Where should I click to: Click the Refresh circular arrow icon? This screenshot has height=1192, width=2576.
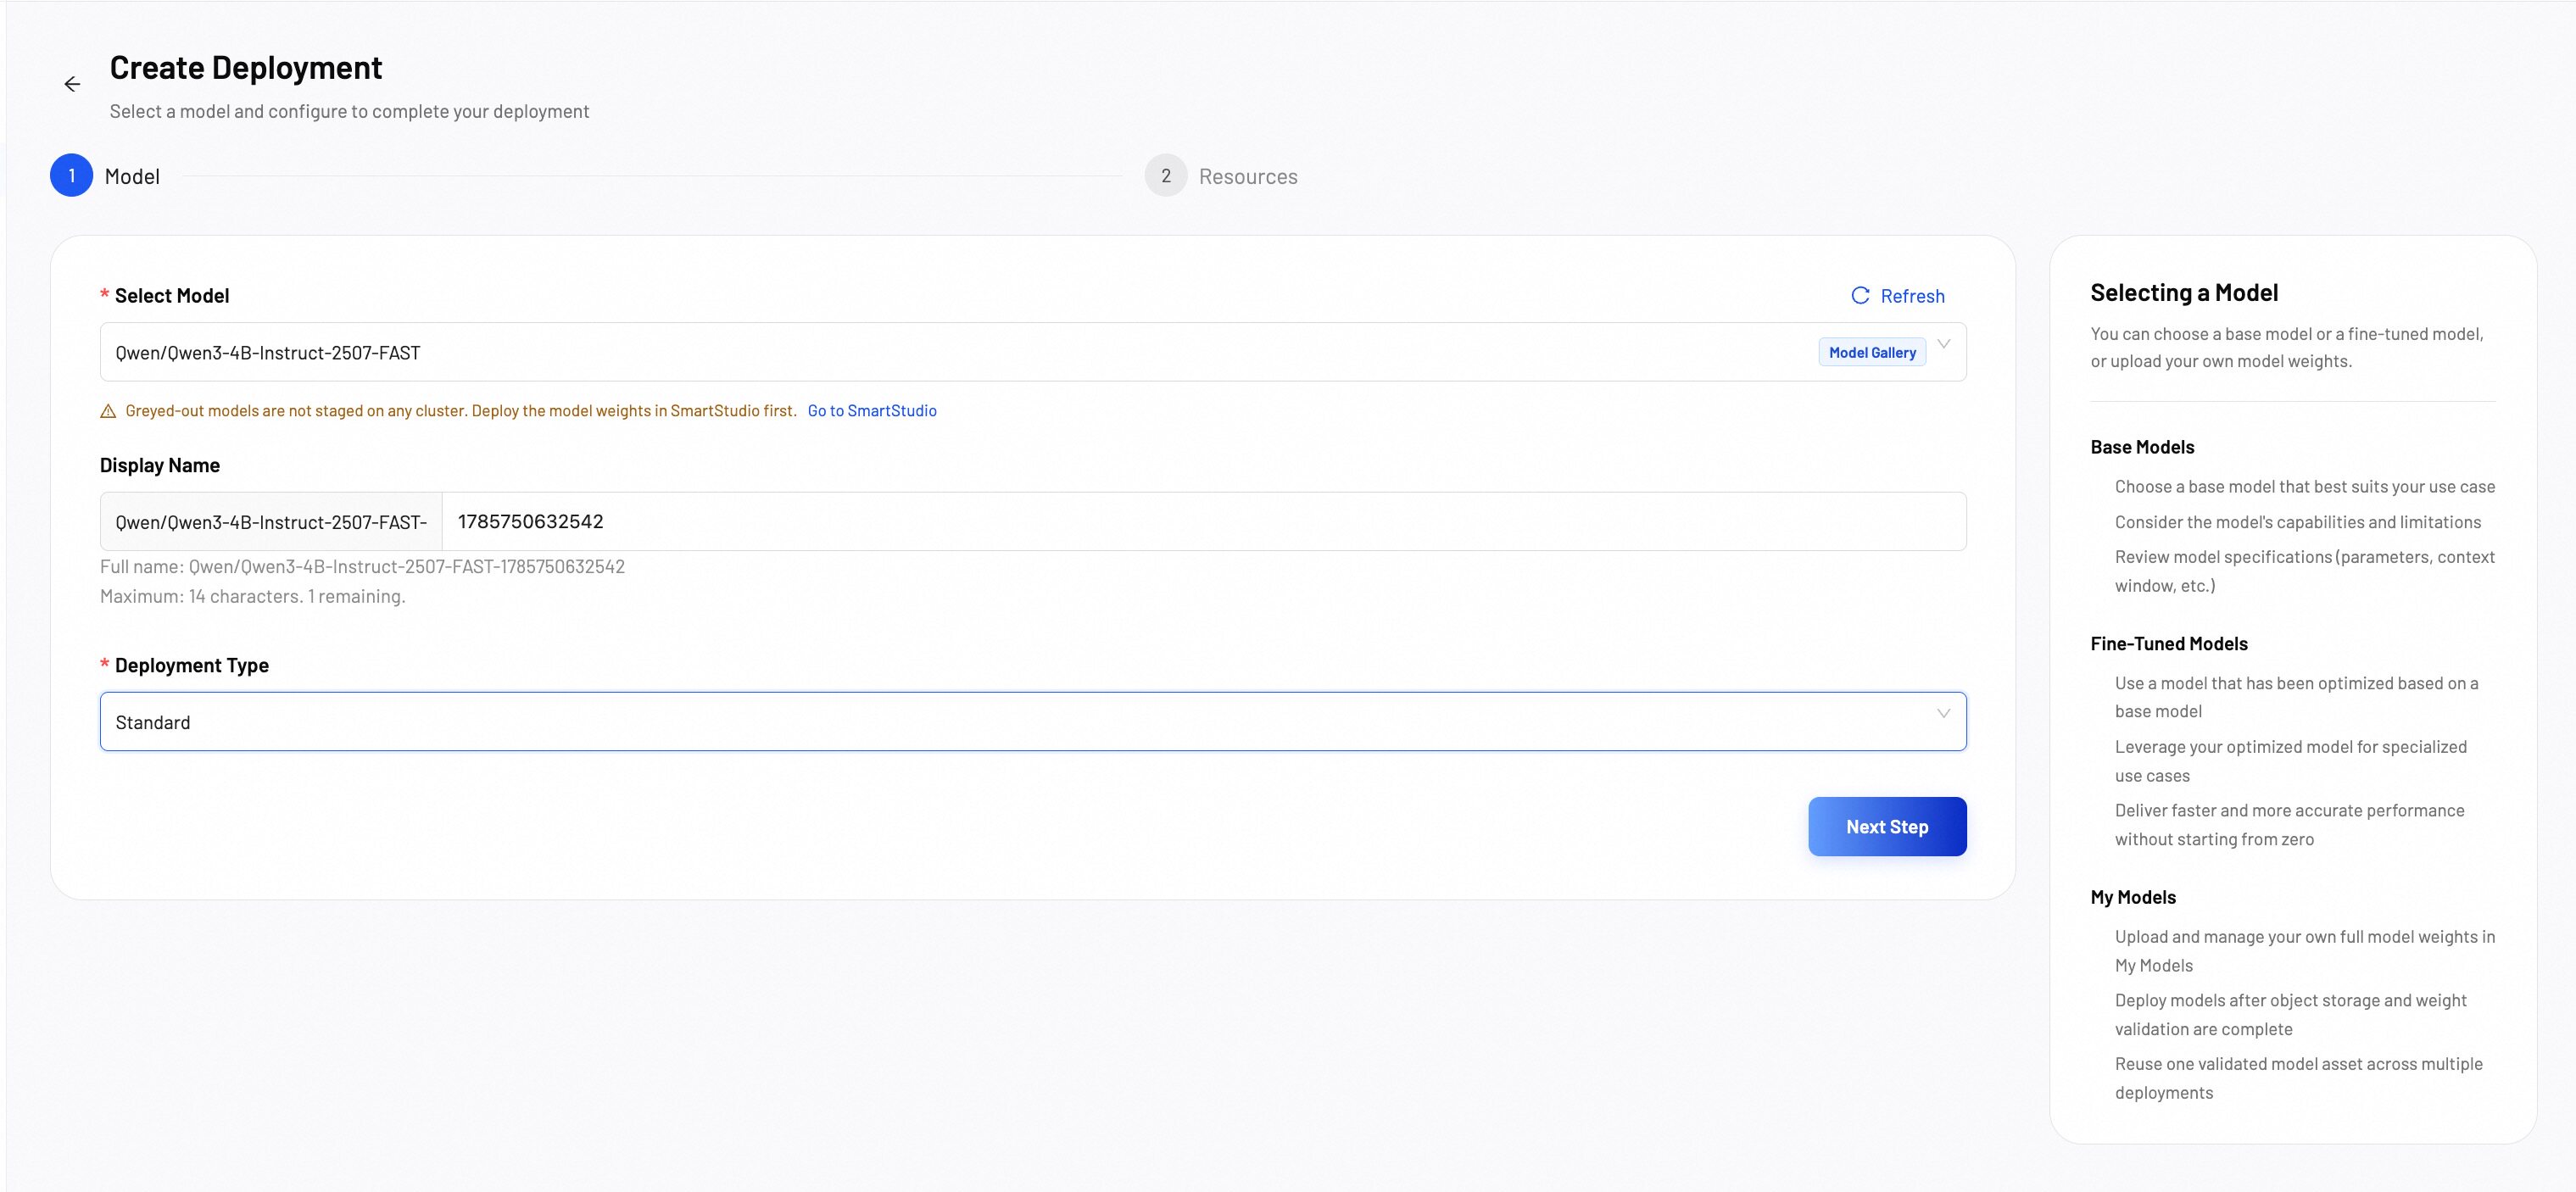1860,295
